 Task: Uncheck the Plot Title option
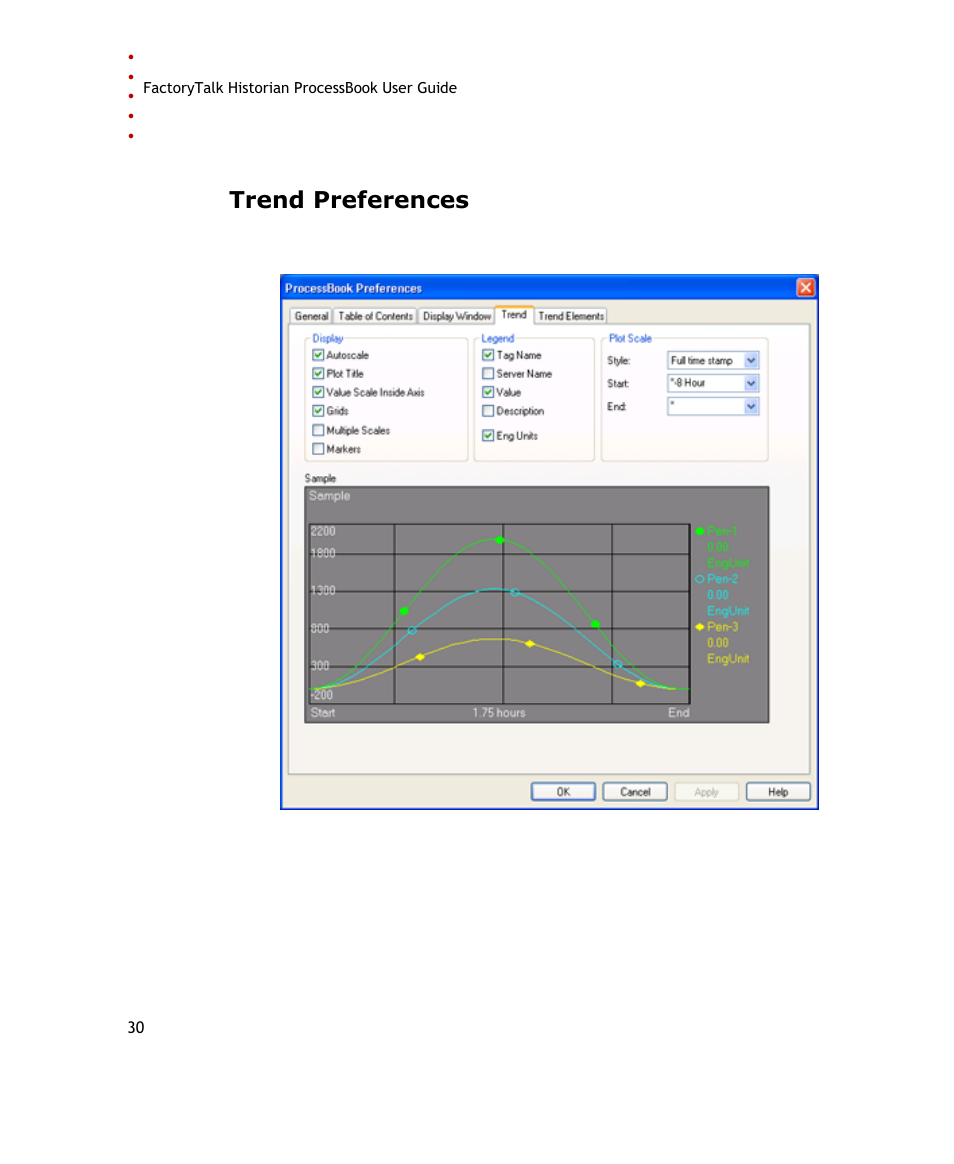[x=318, y=373]
